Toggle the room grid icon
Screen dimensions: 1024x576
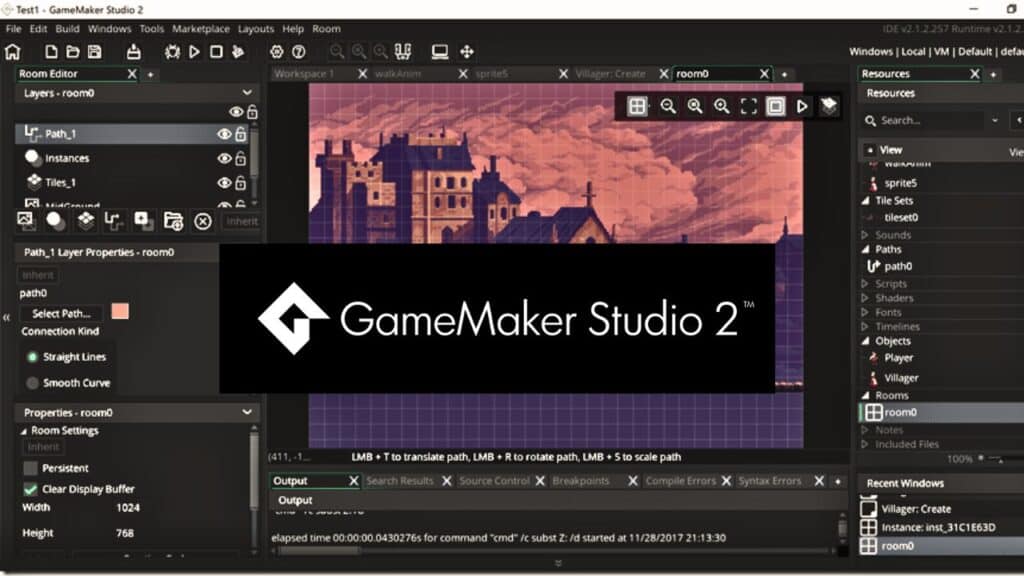(x=637, y=106)
